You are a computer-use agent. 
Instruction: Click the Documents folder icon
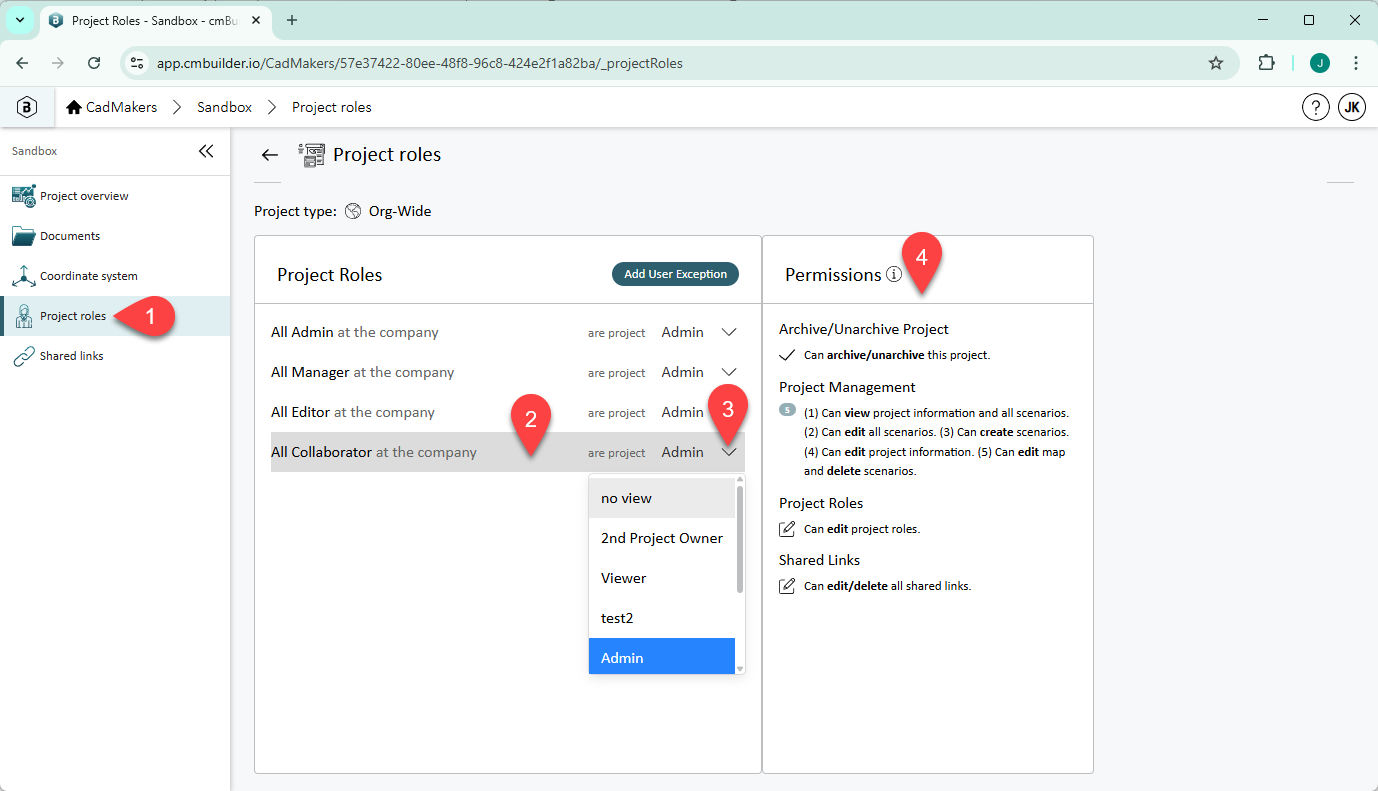coord(24,236)
